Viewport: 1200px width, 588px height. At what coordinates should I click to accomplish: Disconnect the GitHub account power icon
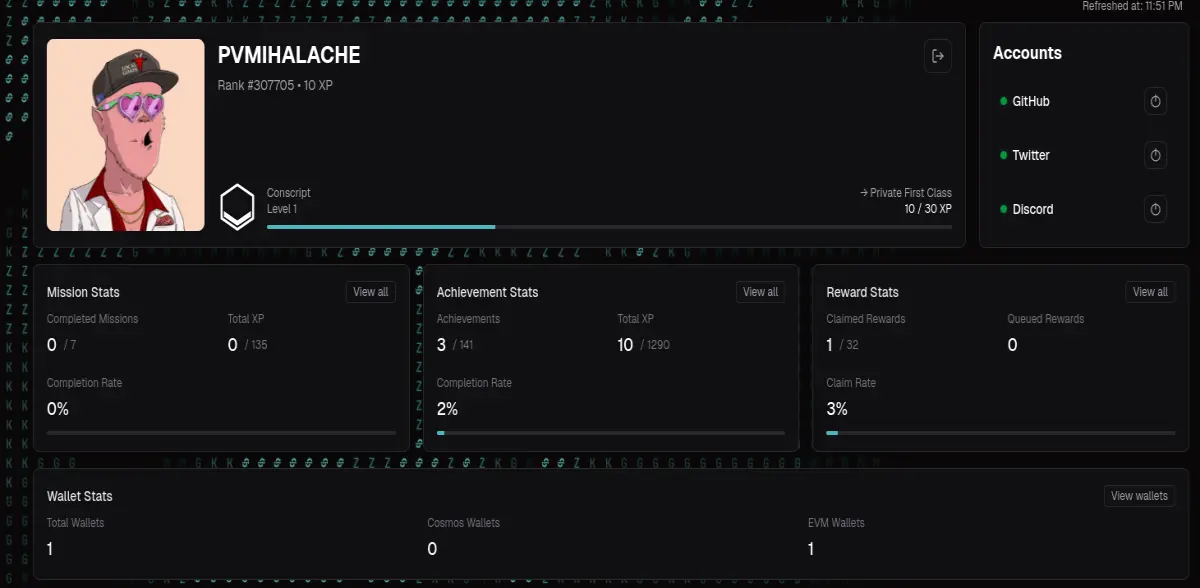(1155, 101)
